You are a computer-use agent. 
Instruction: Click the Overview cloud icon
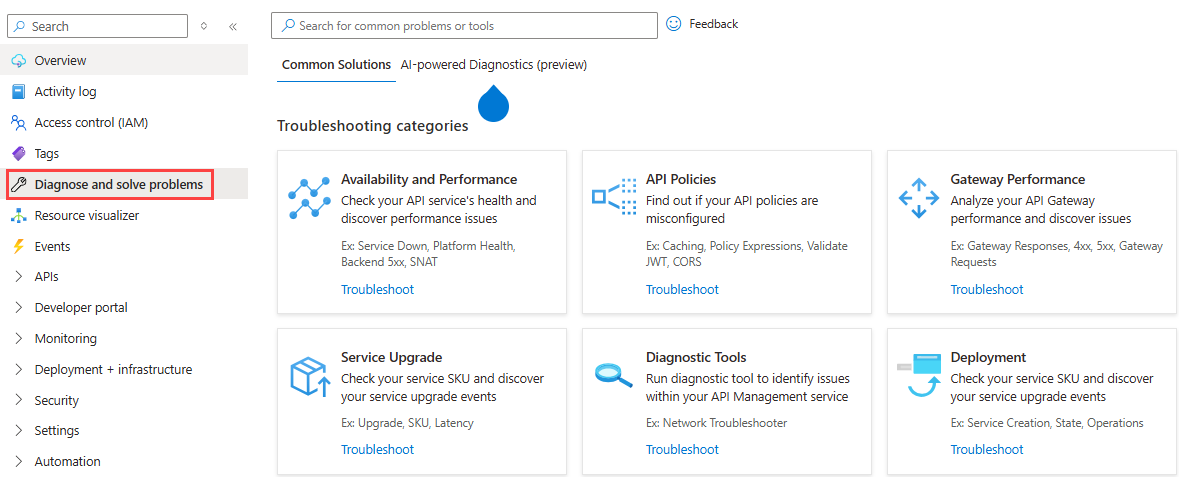18,61
